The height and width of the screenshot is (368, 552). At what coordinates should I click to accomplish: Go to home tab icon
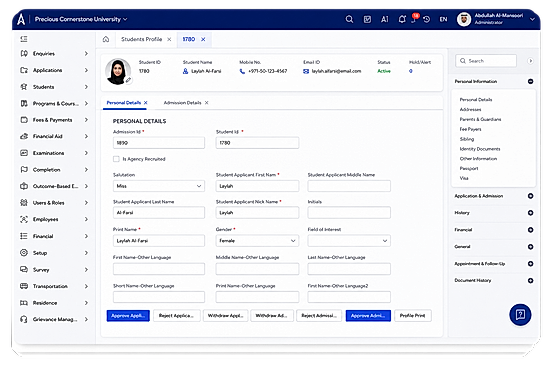[x=106, y=39]
